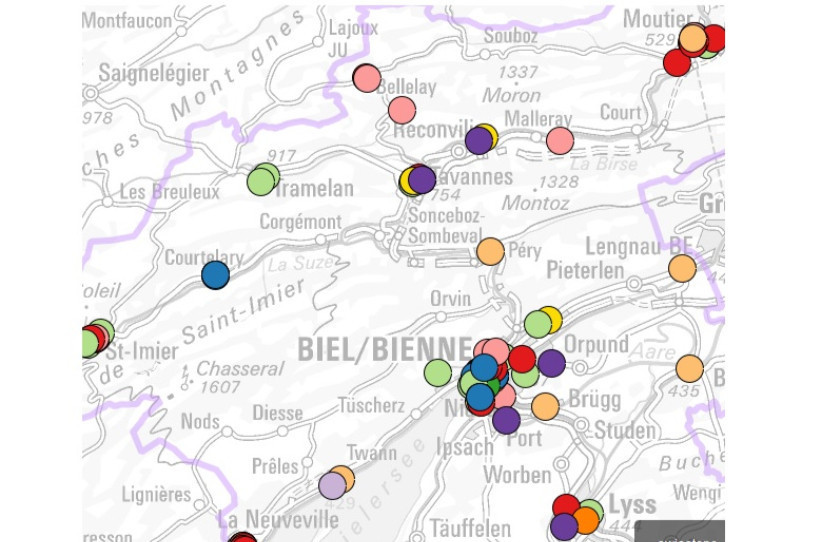Select the Saignelégier town label
Viewport: 813px width, 542px height.
pyautogui.click(x=154, y=73)
